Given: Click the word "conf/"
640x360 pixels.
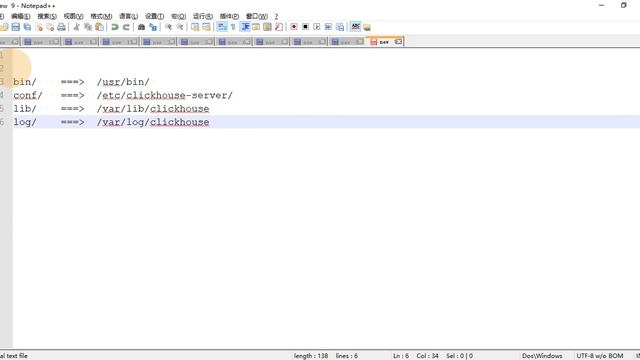Looking at the screenshot, I should pos(28,95).
